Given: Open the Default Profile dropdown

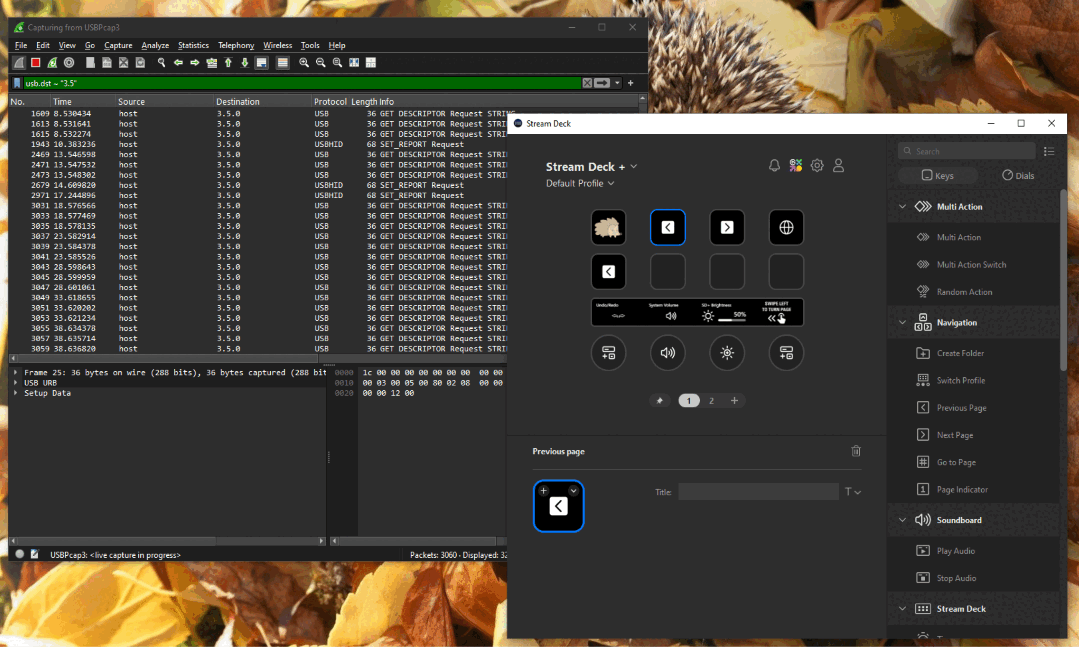Looking at the screenshot, I should pyautogui.click(x=580, y=184).
